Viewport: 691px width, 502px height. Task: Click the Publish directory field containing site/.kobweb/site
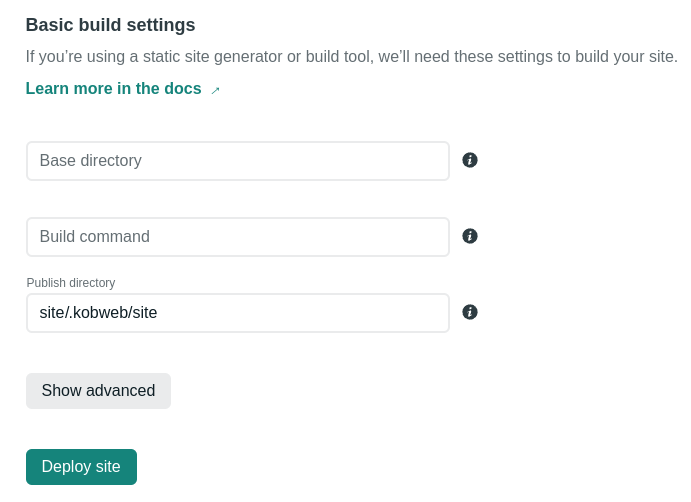238,313
